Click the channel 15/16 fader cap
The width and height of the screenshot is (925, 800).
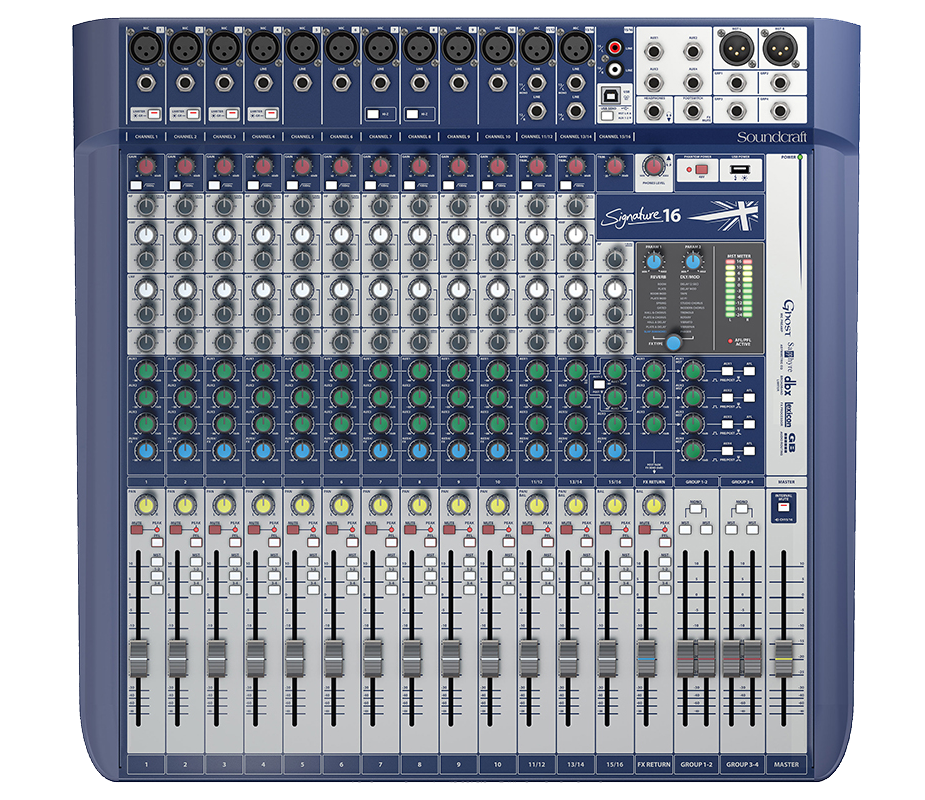pos(607,658)
